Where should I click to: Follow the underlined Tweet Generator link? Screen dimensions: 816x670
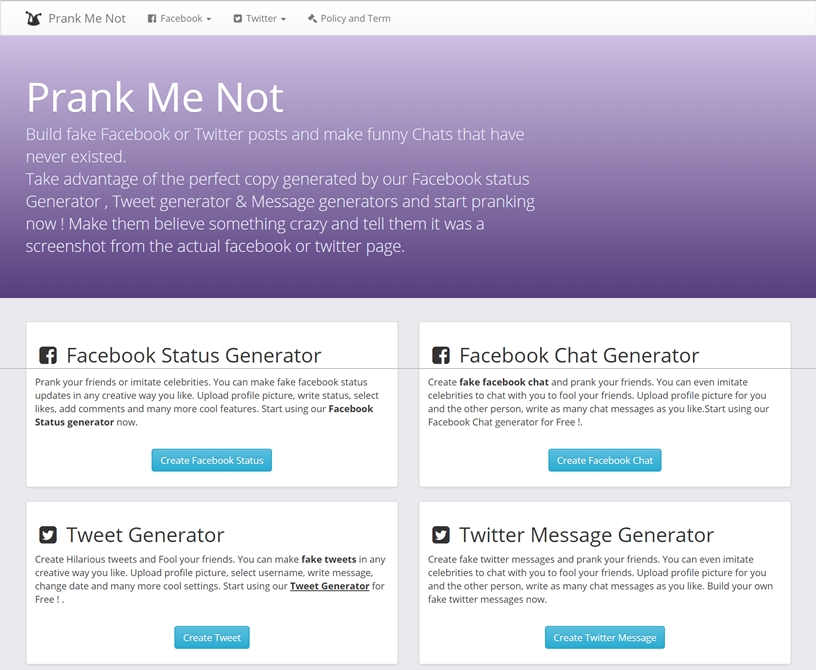click(330, 586)
